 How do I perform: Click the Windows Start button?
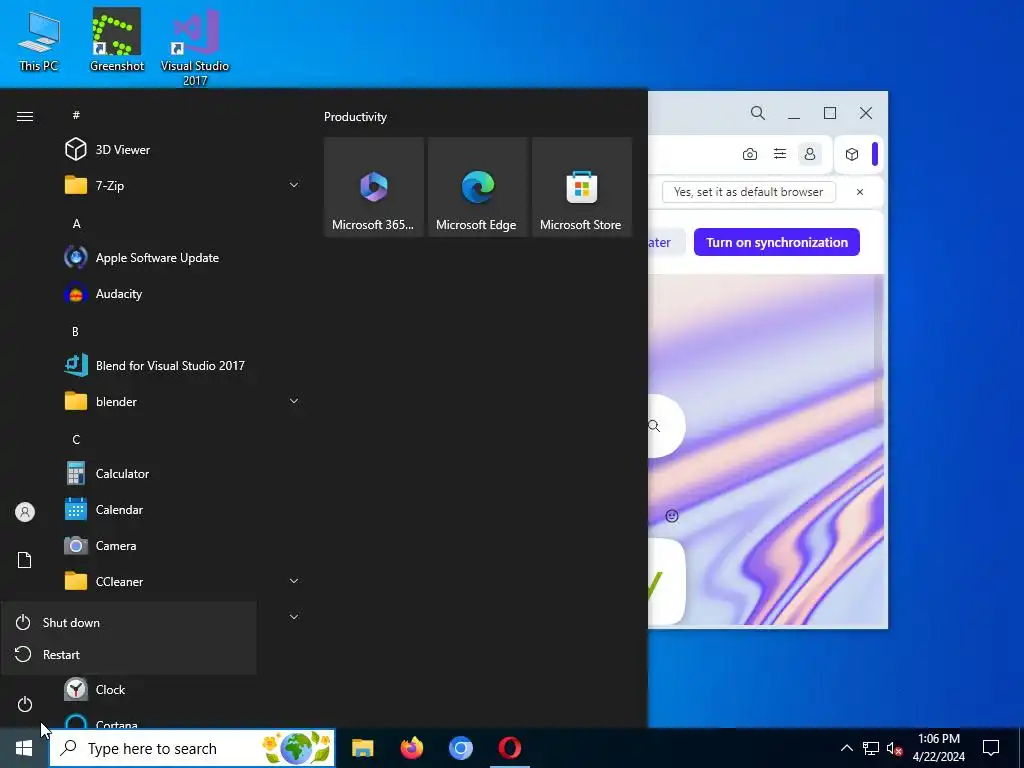(24, 748)
